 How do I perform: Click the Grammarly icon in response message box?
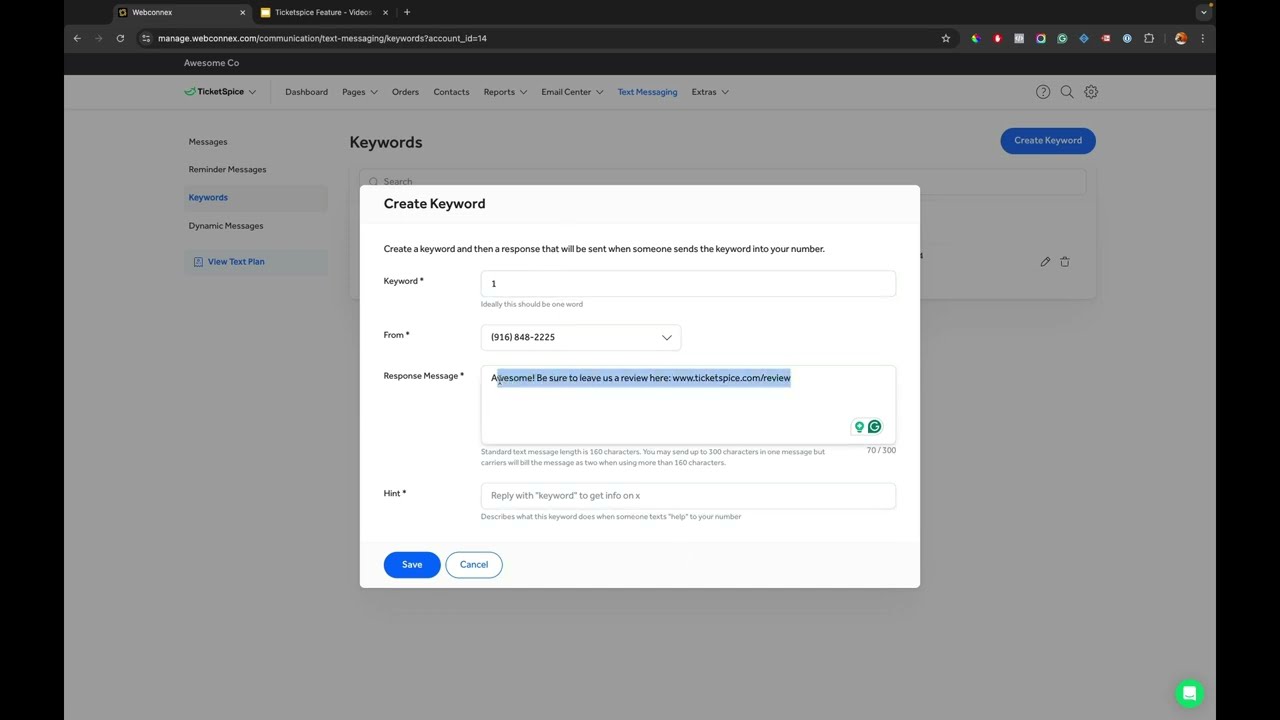point(874,427)
